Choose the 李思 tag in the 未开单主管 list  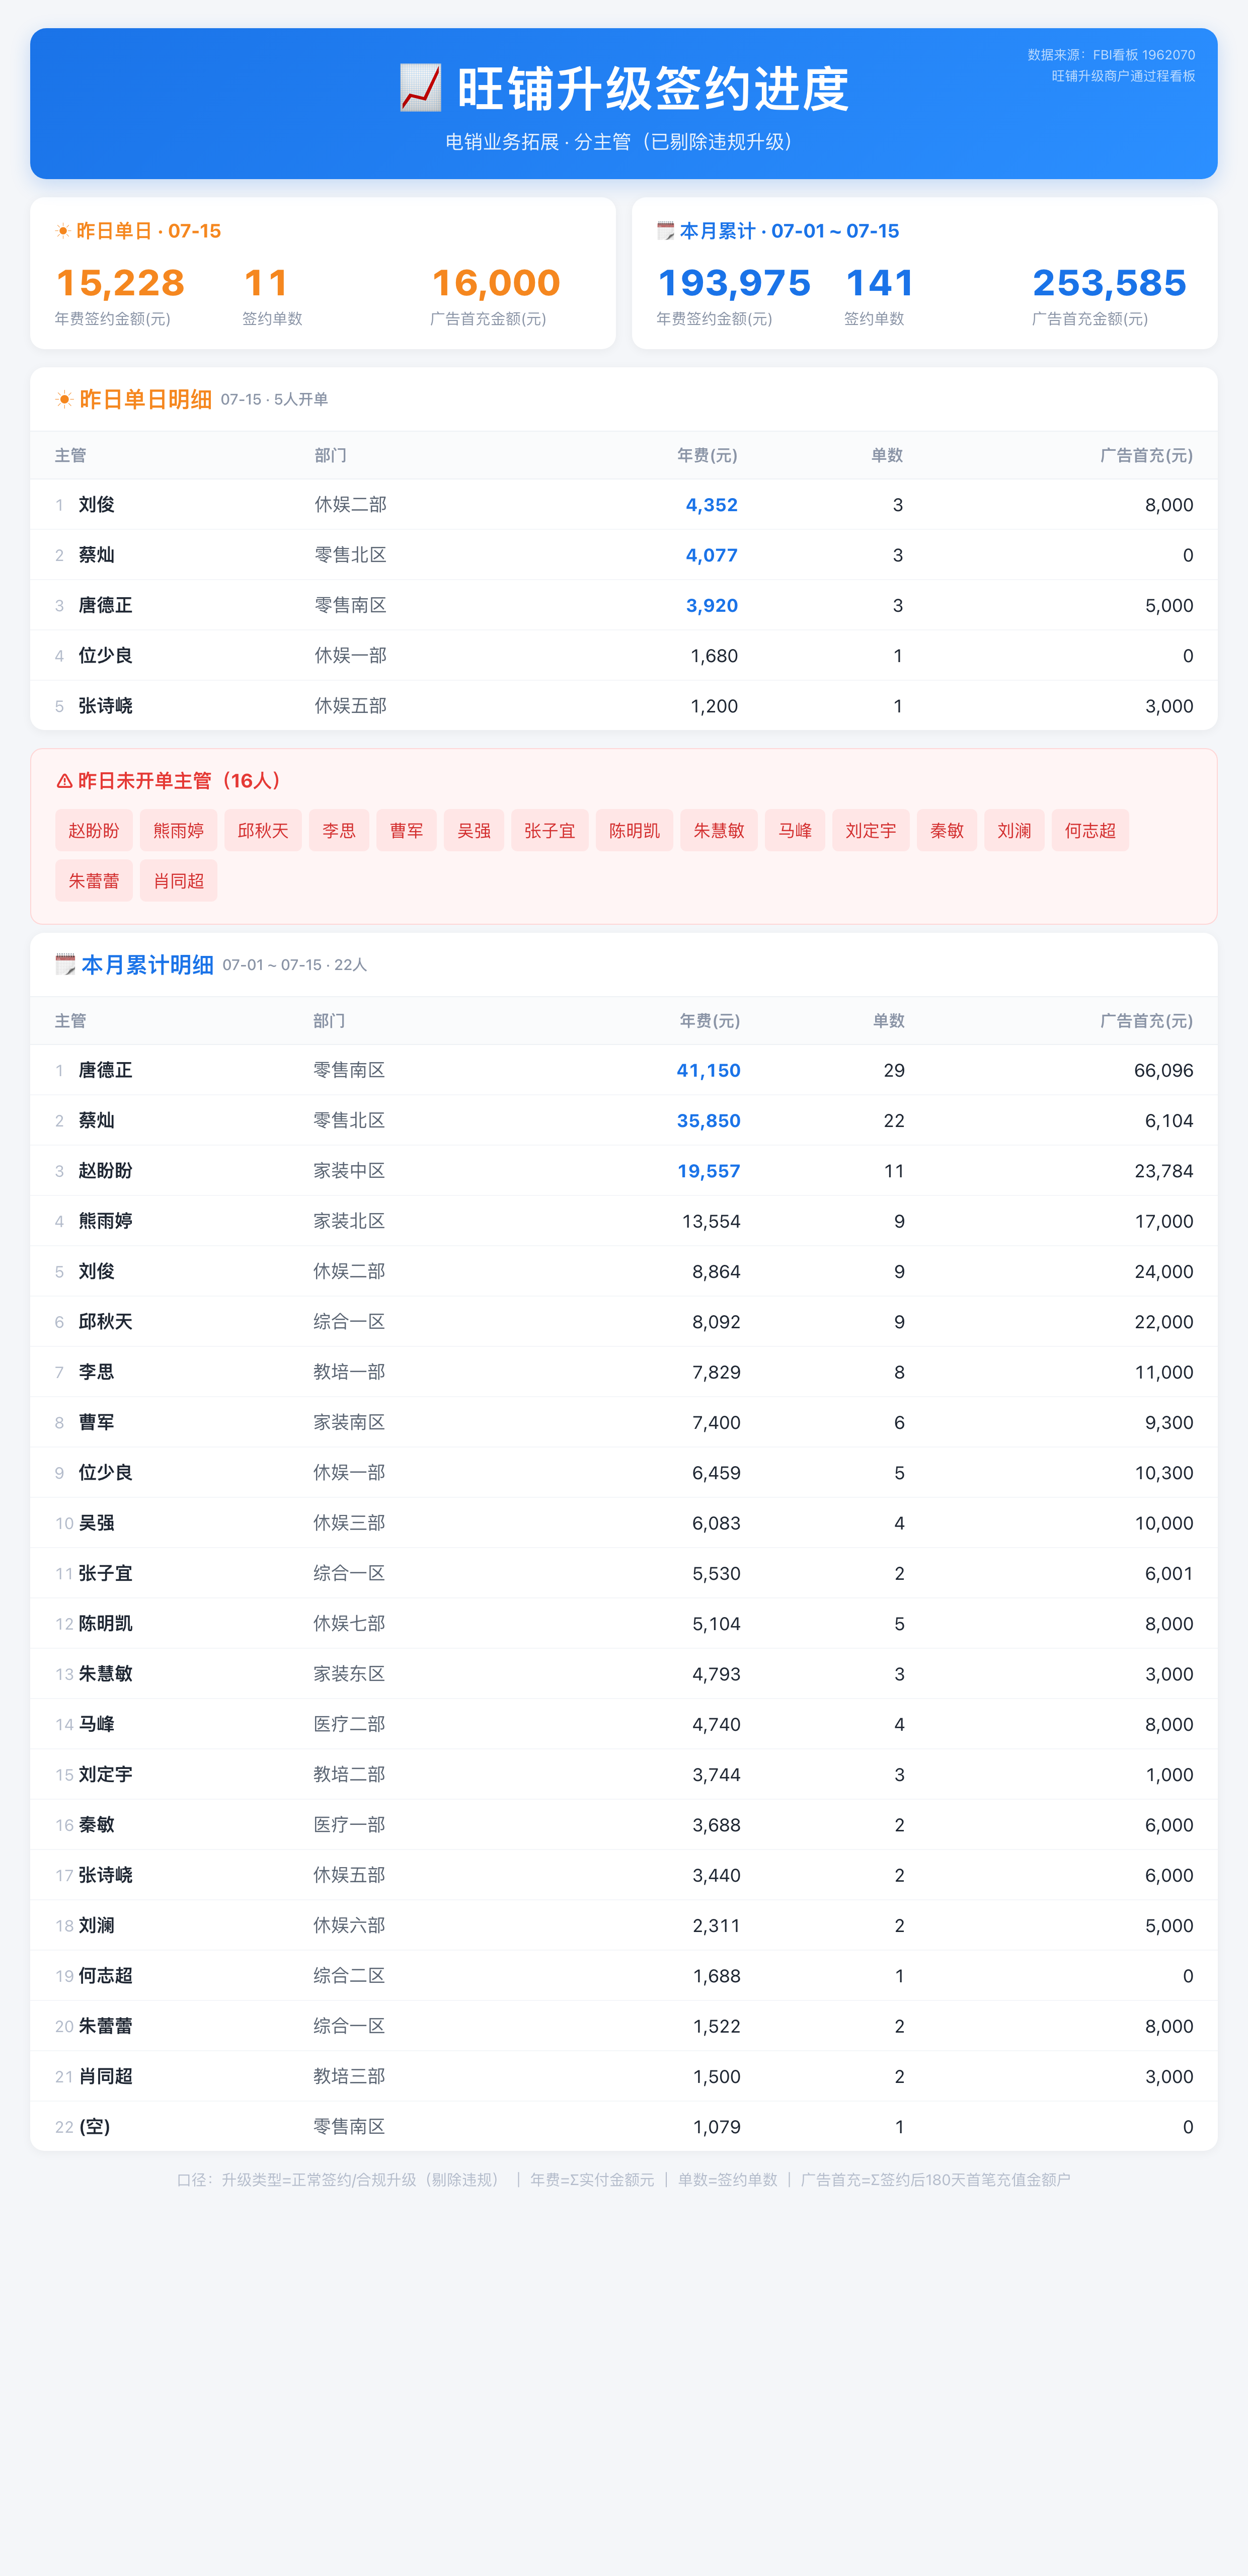339,831
